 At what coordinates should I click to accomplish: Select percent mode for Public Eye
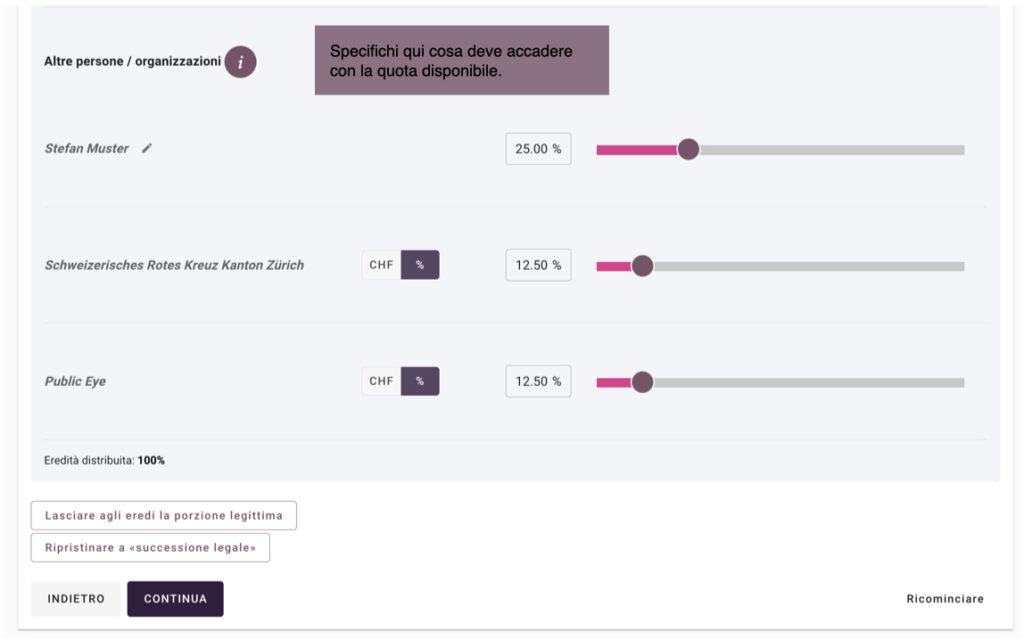pyautogui.click(x=420, y=381)
